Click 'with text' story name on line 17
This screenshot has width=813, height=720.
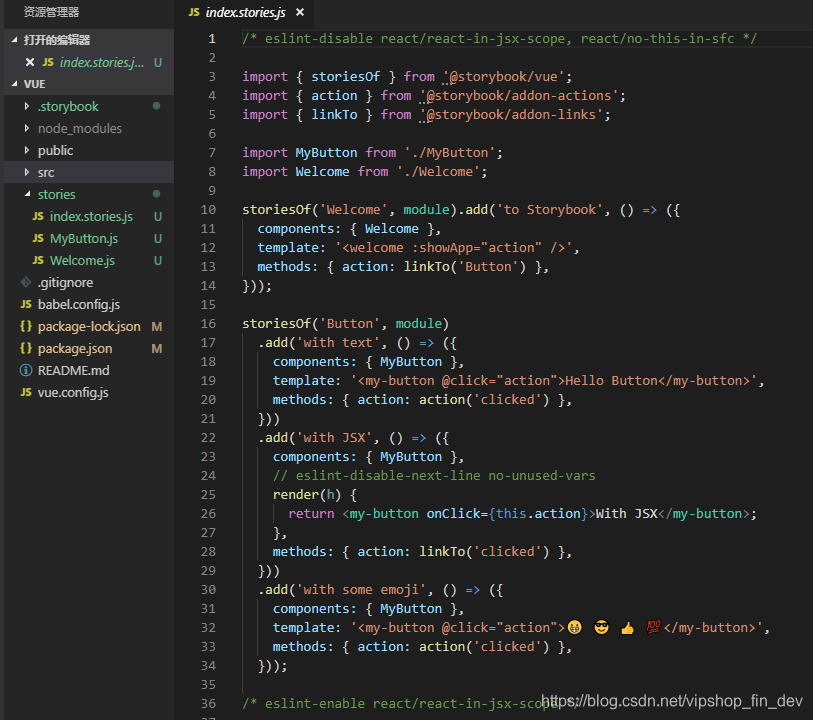[x=338, y=343]
